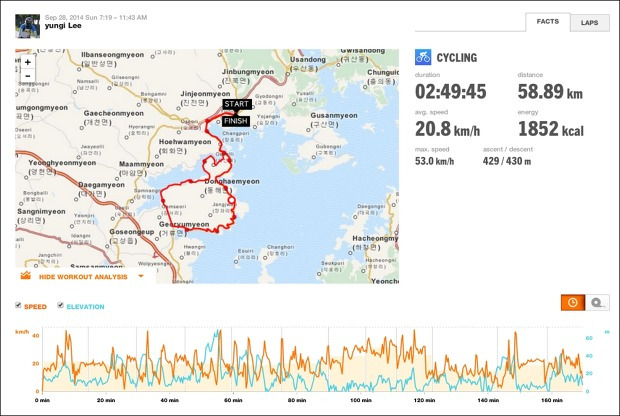Click the START marker on map
620x416 pixels.
236,104
